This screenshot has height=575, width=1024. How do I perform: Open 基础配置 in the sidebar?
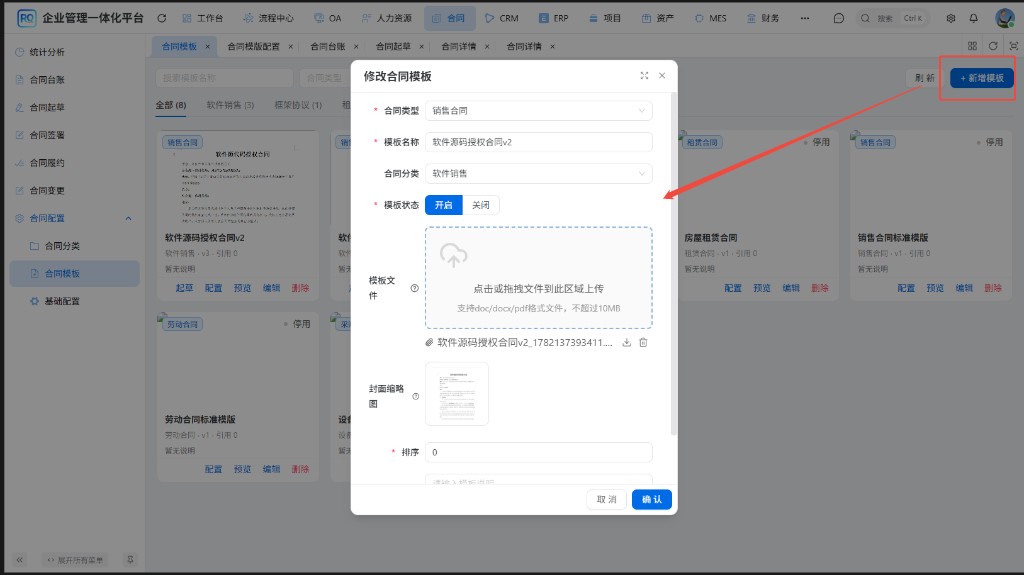coord(62,301)
